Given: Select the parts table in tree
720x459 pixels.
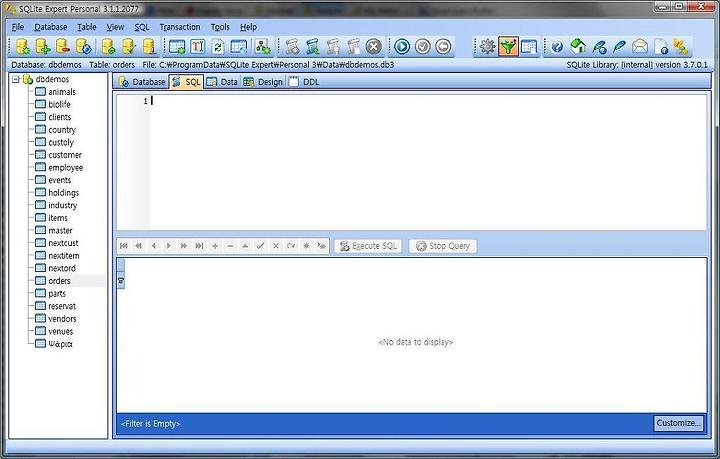Looking at the screenshot, I should [x=57, y=293].
